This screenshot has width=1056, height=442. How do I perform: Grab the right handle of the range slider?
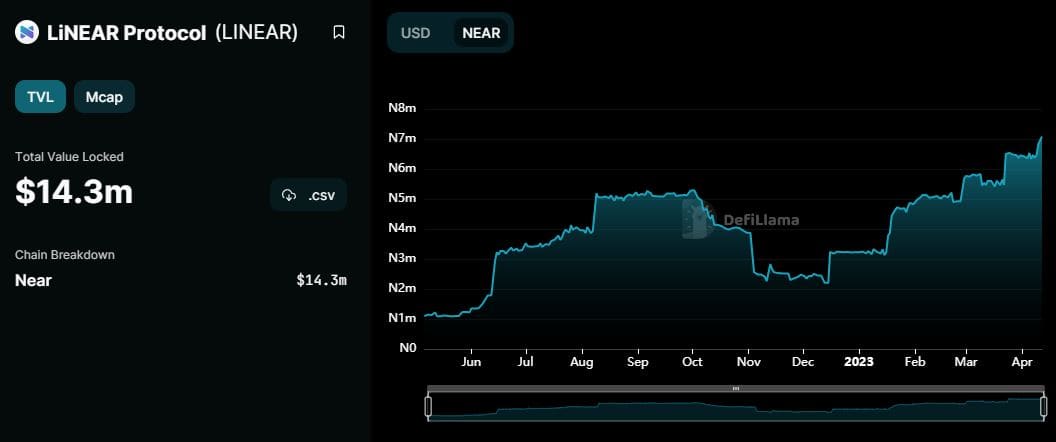coord(1044,406)
